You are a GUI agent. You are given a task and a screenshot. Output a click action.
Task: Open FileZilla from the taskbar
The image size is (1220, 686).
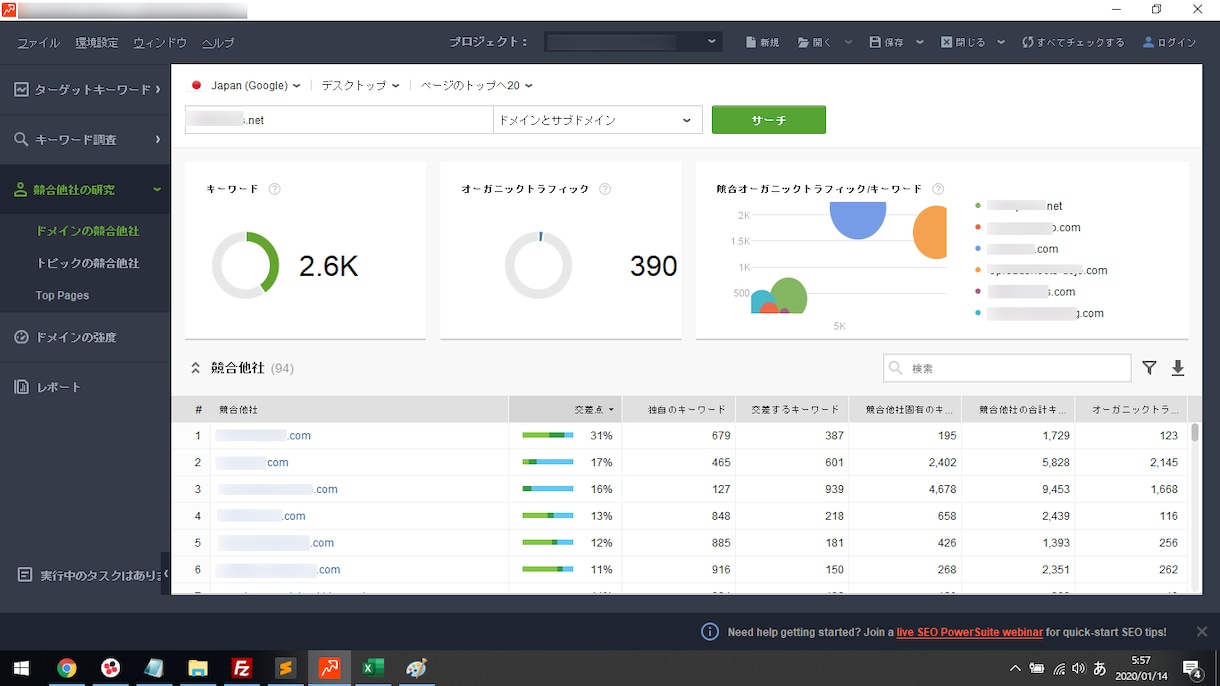point(241,668)
